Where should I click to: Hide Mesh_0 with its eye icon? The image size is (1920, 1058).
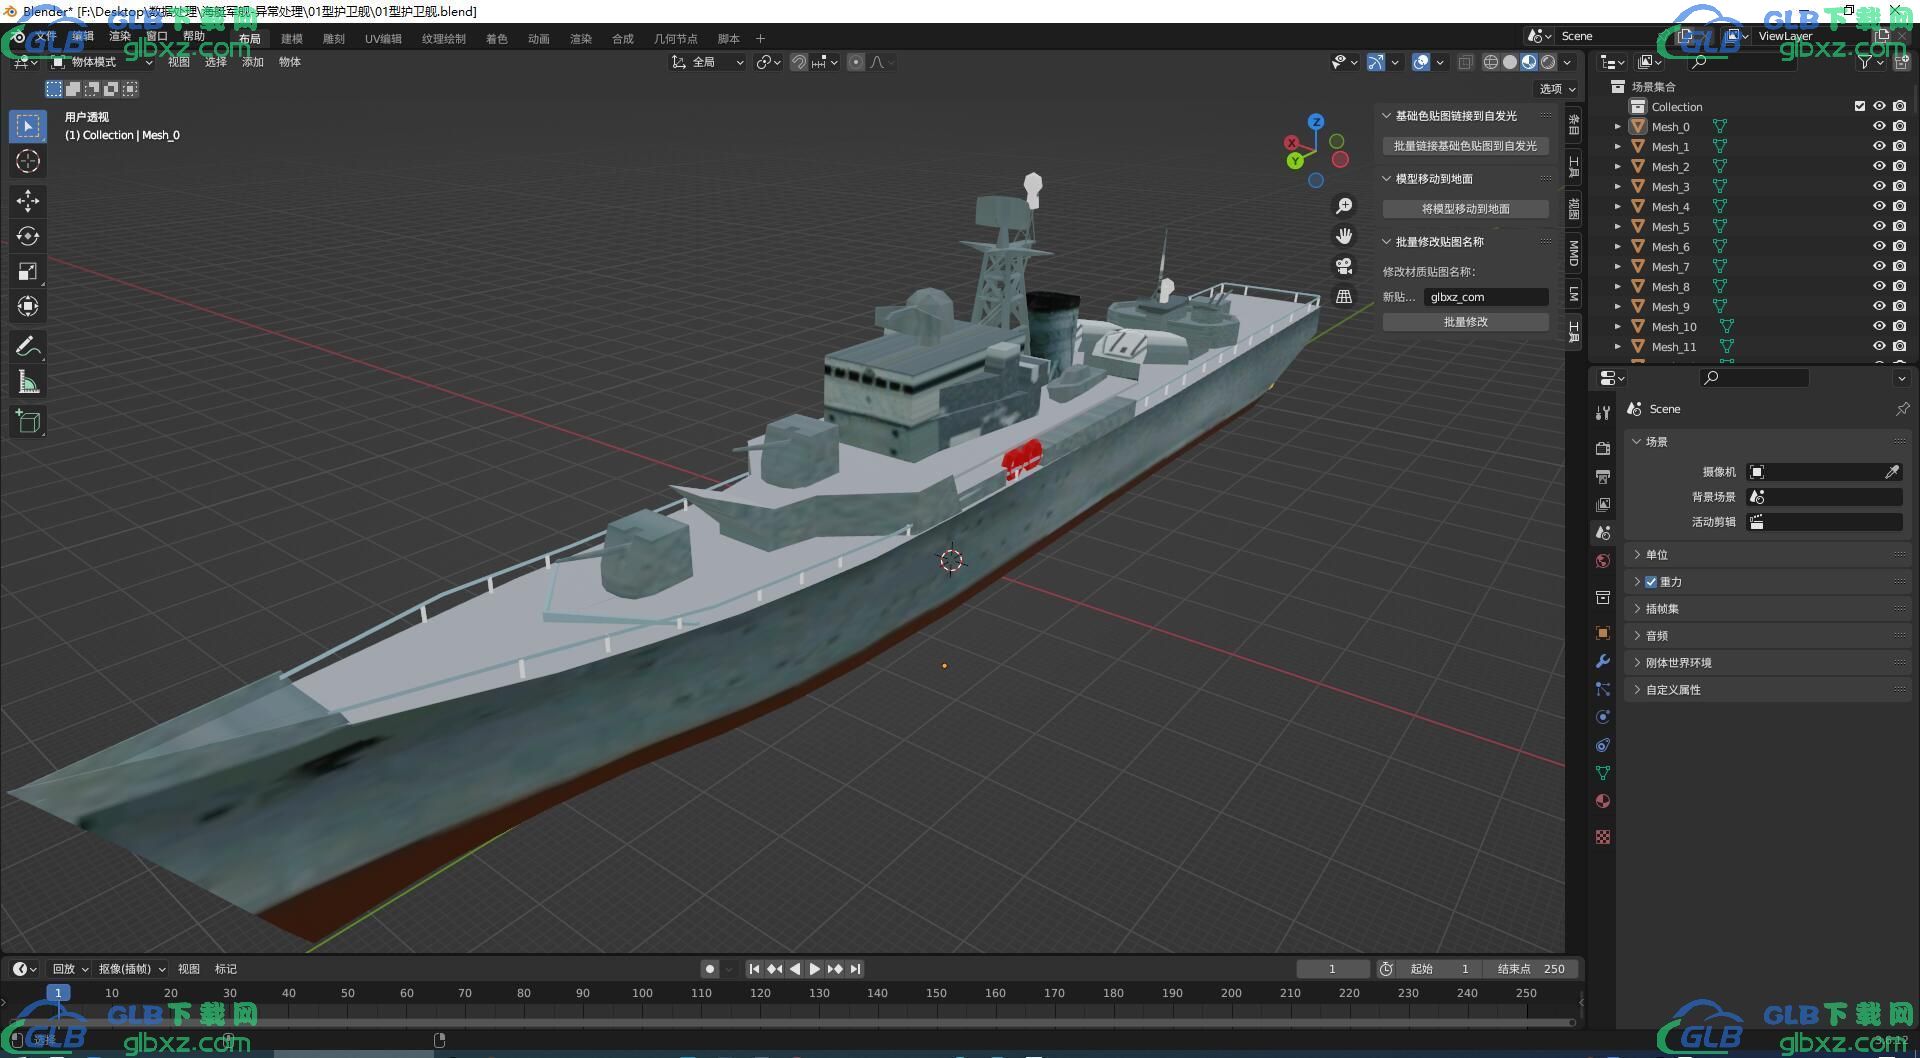pyautogui.click(x=1879, y=127)
